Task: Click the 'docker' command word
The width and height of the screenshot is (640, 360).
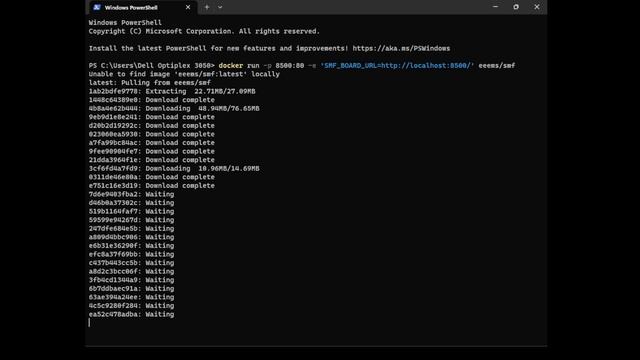Action: [231, 66]
